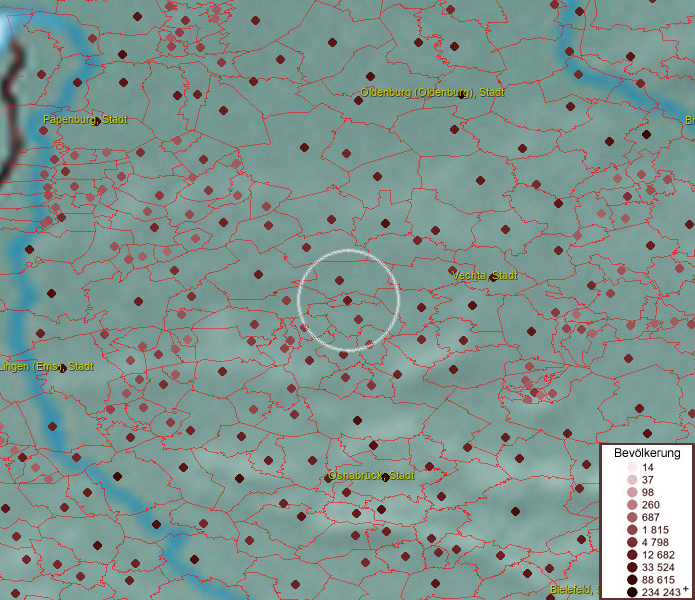Select the Papenburg, Stadt label
Viewport: 695px width, 600px height.
(85, 120)
